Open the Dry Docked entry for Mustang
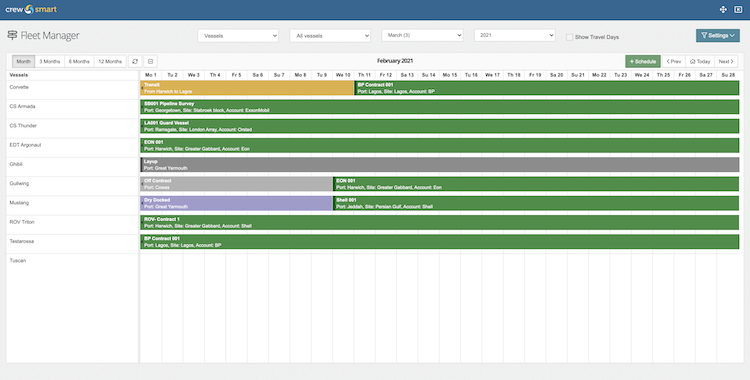Viewport: 750px width, 380px height. (x=236, y=203)
